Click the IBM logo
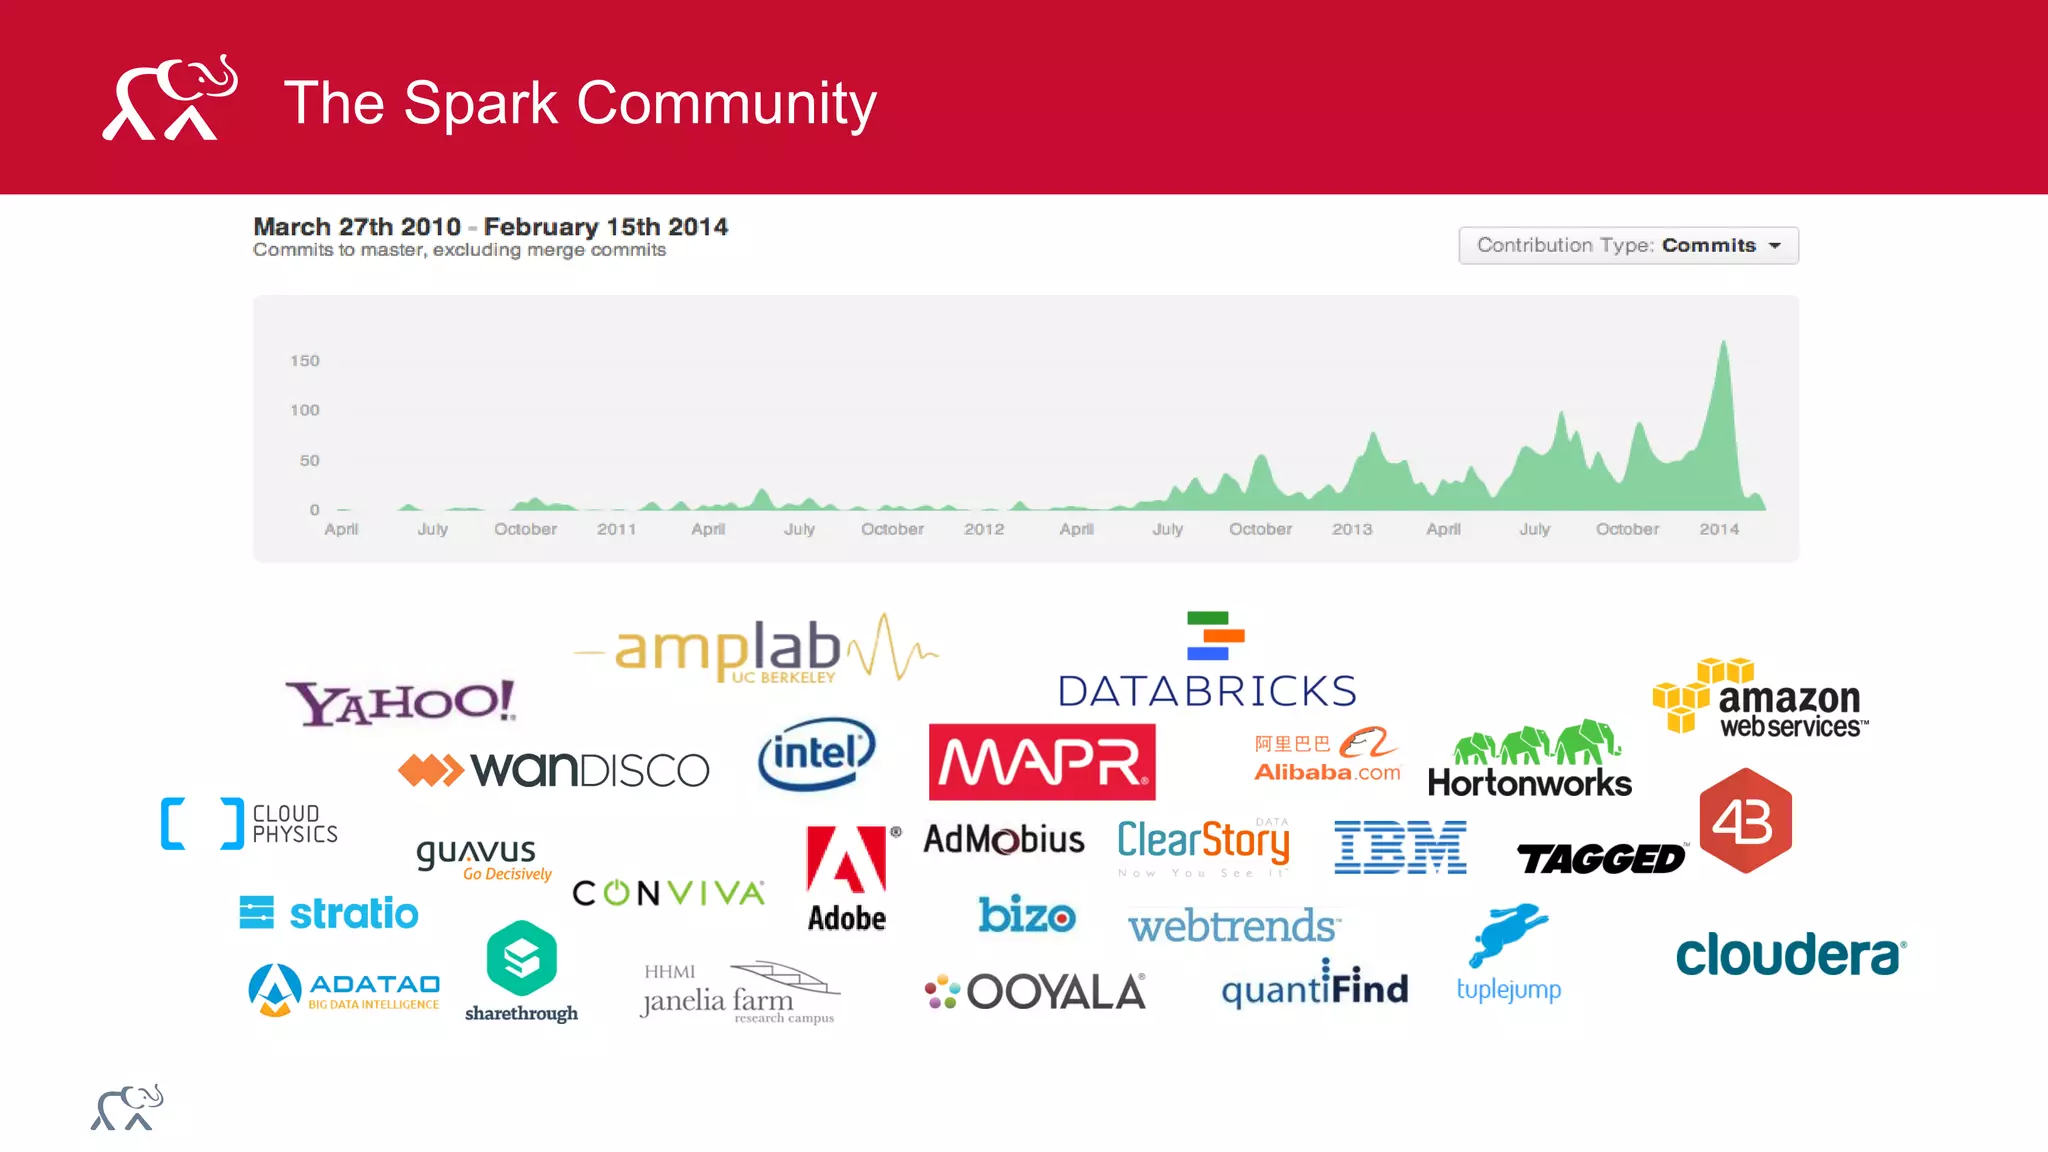The width and height of the screenshot is (2048, 1152). [1400, 847]
